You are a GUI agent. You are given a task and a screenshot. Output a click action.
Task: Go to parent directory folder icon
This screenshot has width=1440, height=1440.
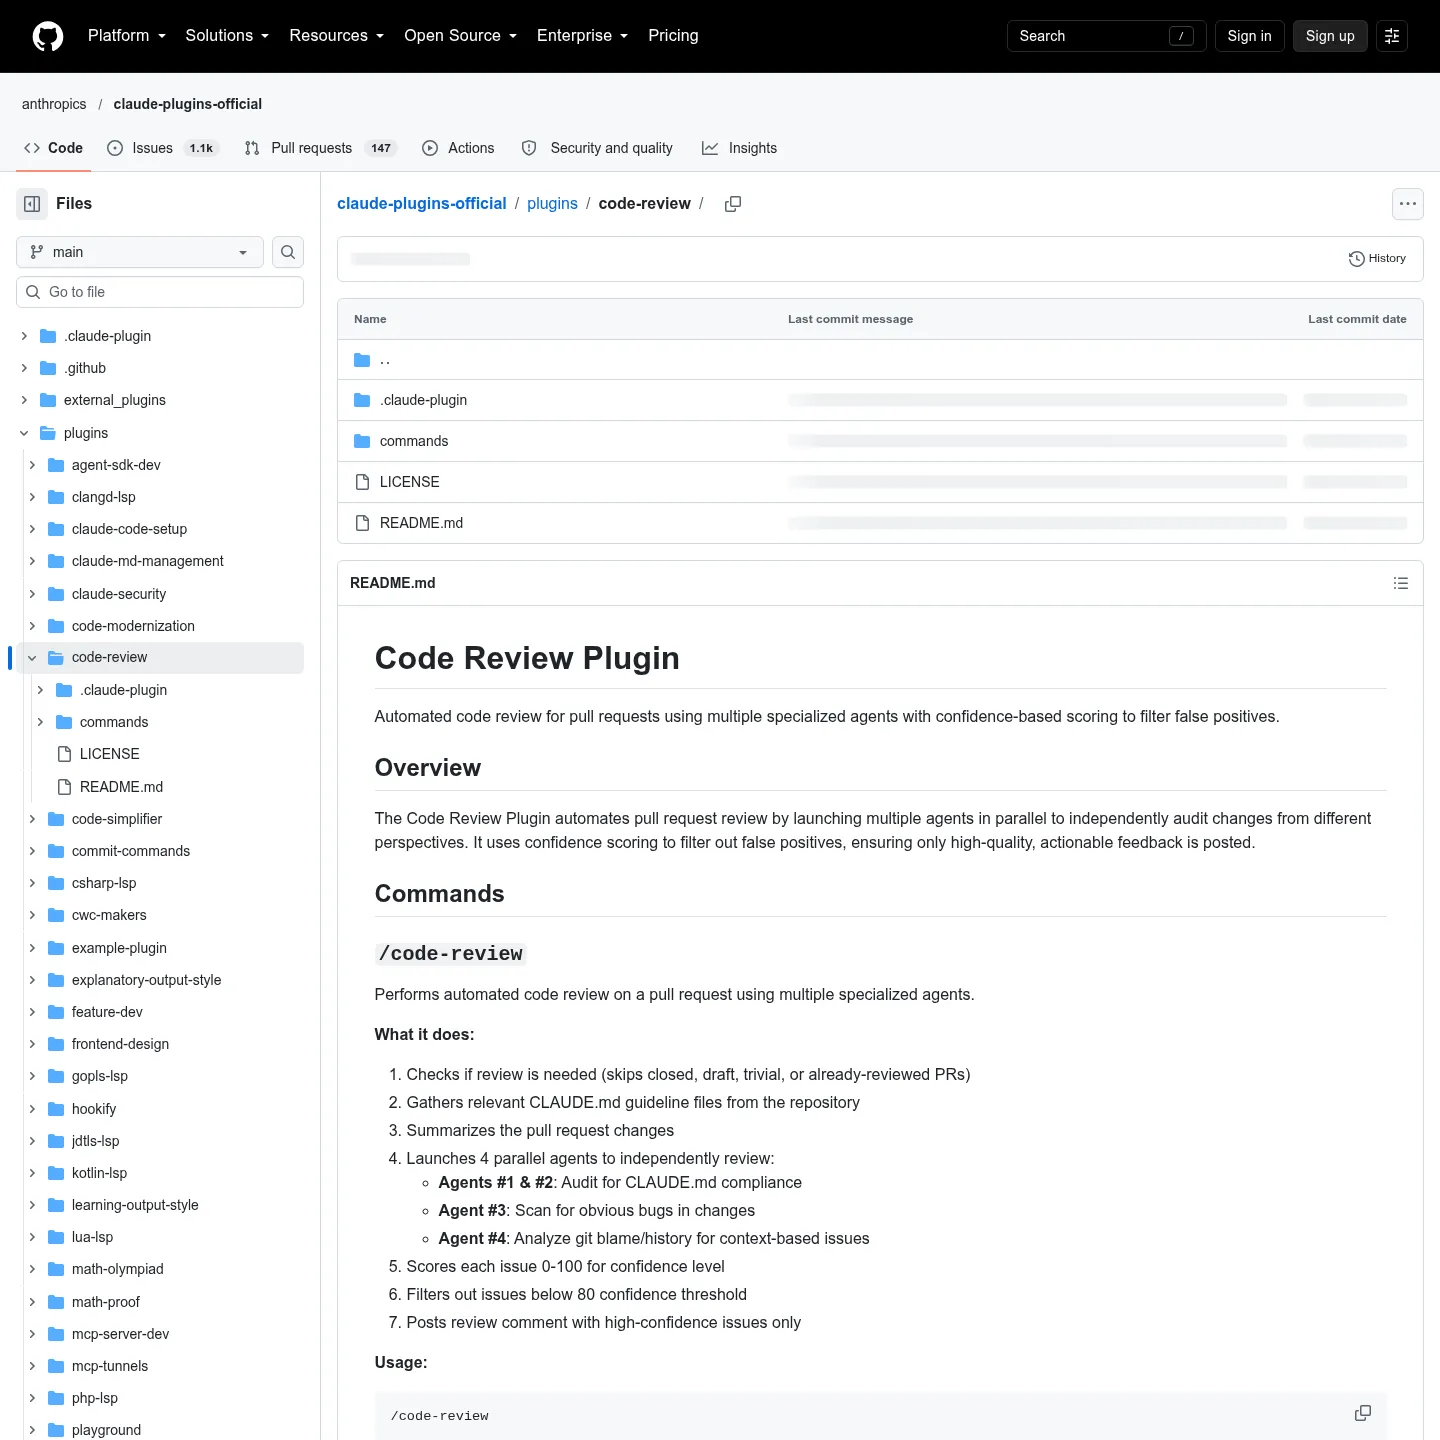tap(362, 360)
